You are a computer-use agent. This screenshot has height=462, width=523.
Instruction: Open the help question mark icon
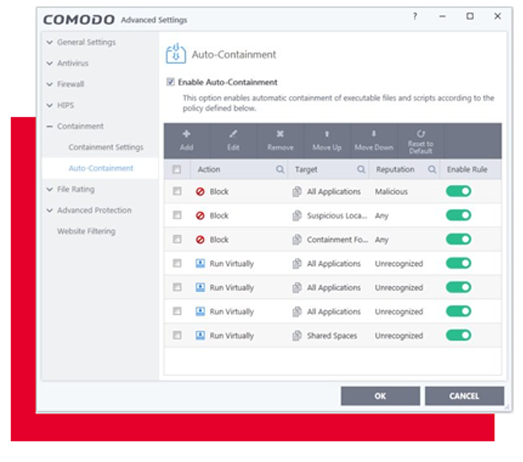pos(415,16)
